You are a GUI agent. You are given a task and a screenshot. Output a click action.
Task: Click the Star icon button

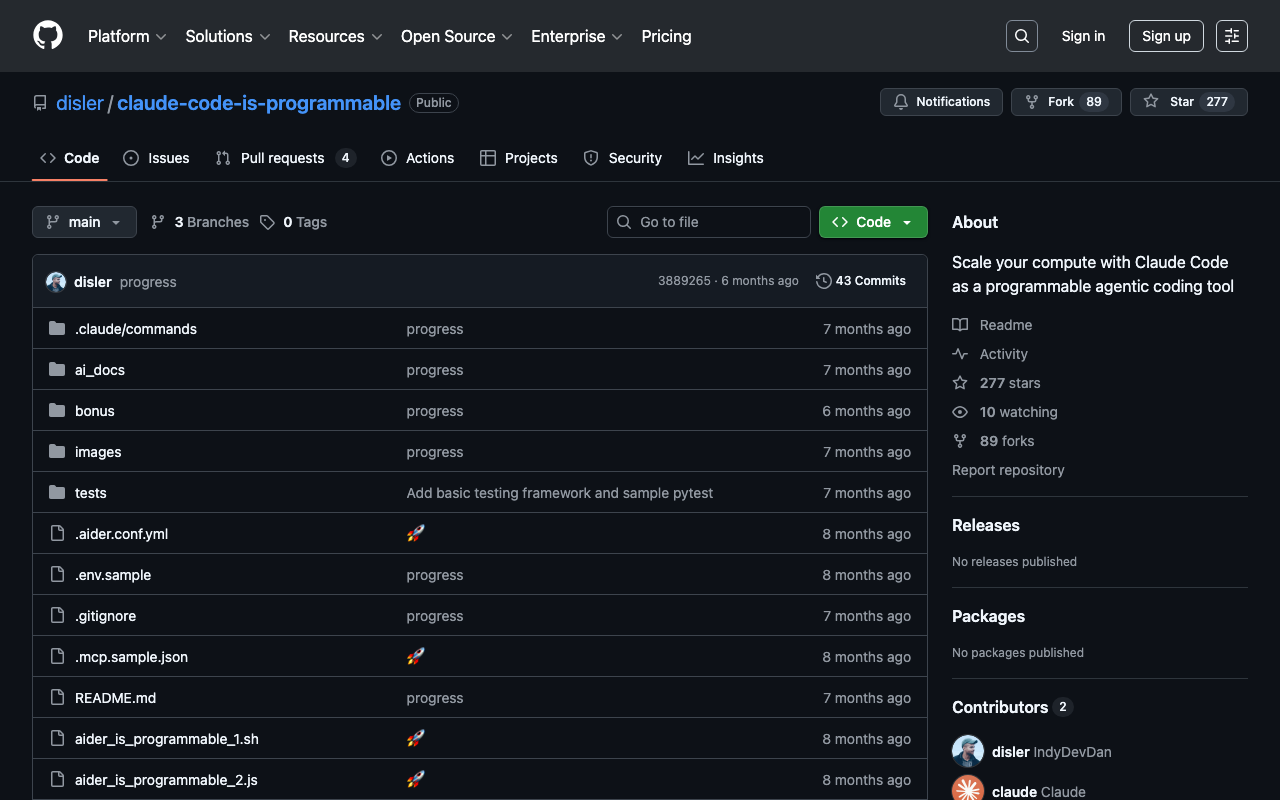(1152, 102)
